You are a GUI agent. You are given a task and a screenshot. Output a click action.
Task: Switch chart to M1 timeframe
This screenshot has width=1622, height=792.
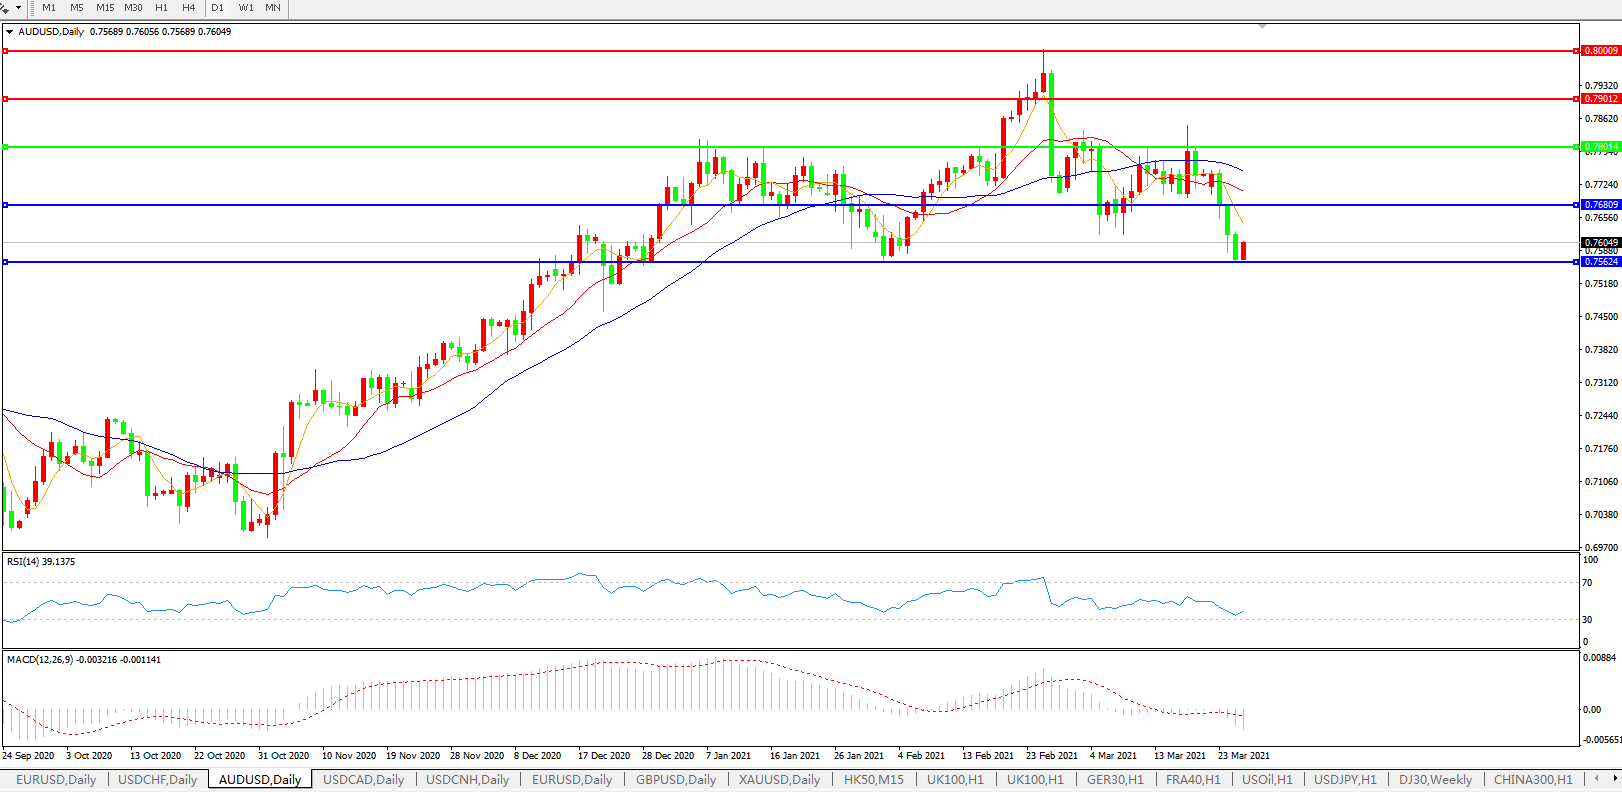click(x=49, y=8)
